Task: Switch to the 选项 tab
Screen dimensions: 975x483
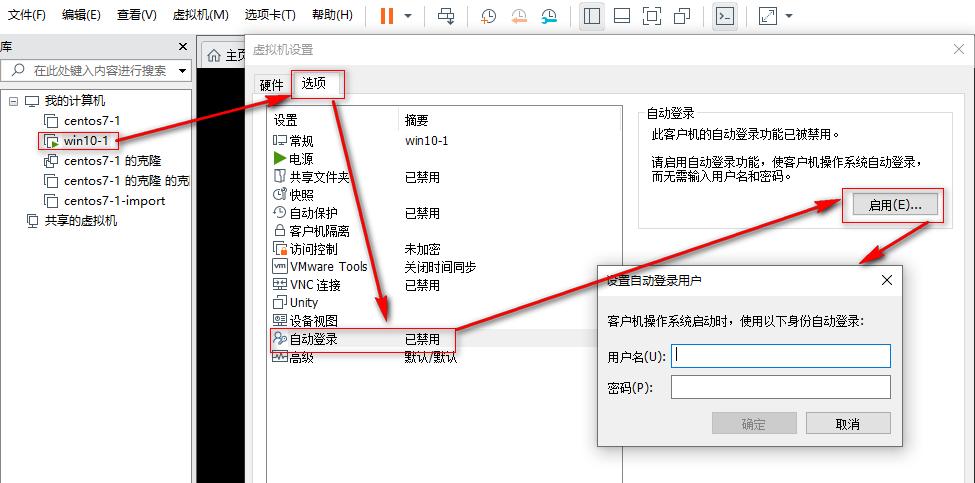Action: pyautogui.click(x=314, y=83)
